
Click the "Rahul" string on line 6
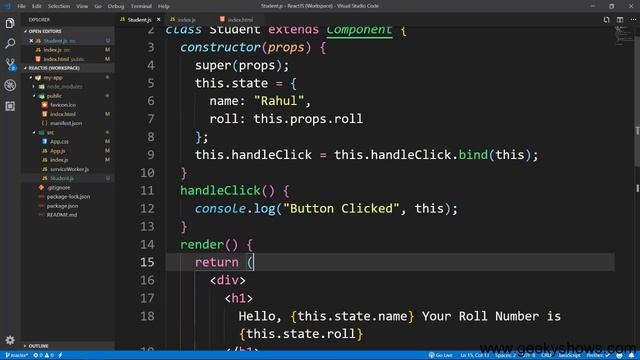point(278,101)
